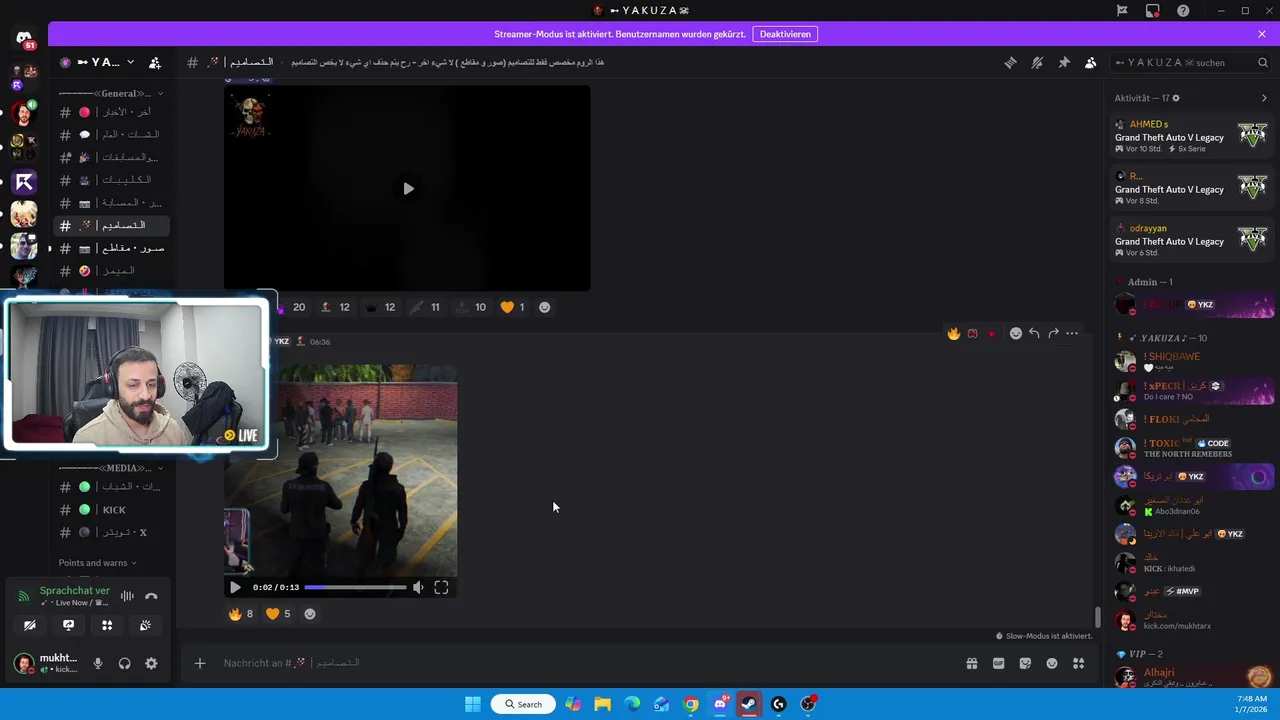
Task: Dismiss the streamer mode banner
Action: pos(1262,34)
